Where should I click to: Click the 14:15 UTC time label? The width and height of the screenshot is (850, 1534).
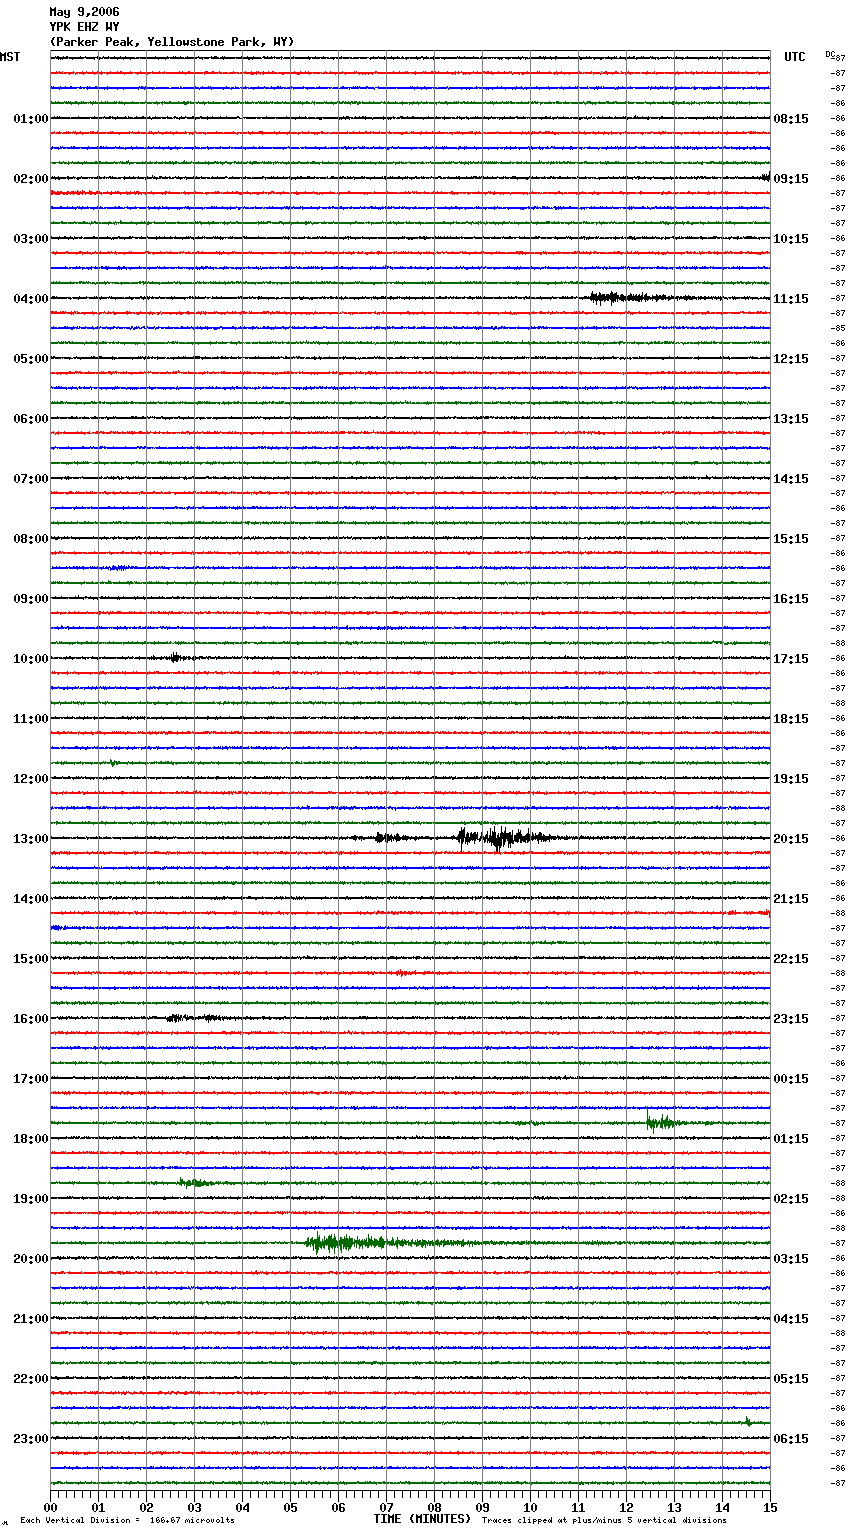click(x=791, y=479)
